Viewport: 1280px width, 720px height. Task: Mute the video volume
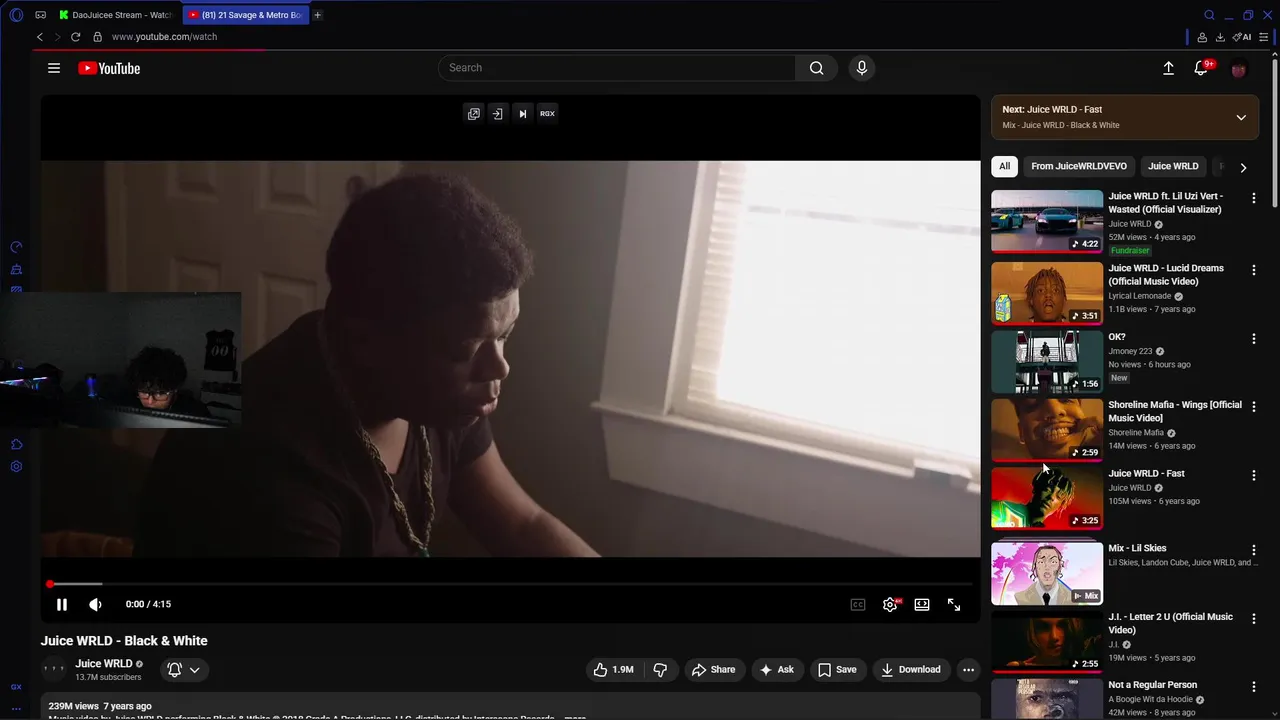click(x=96, y=604)
